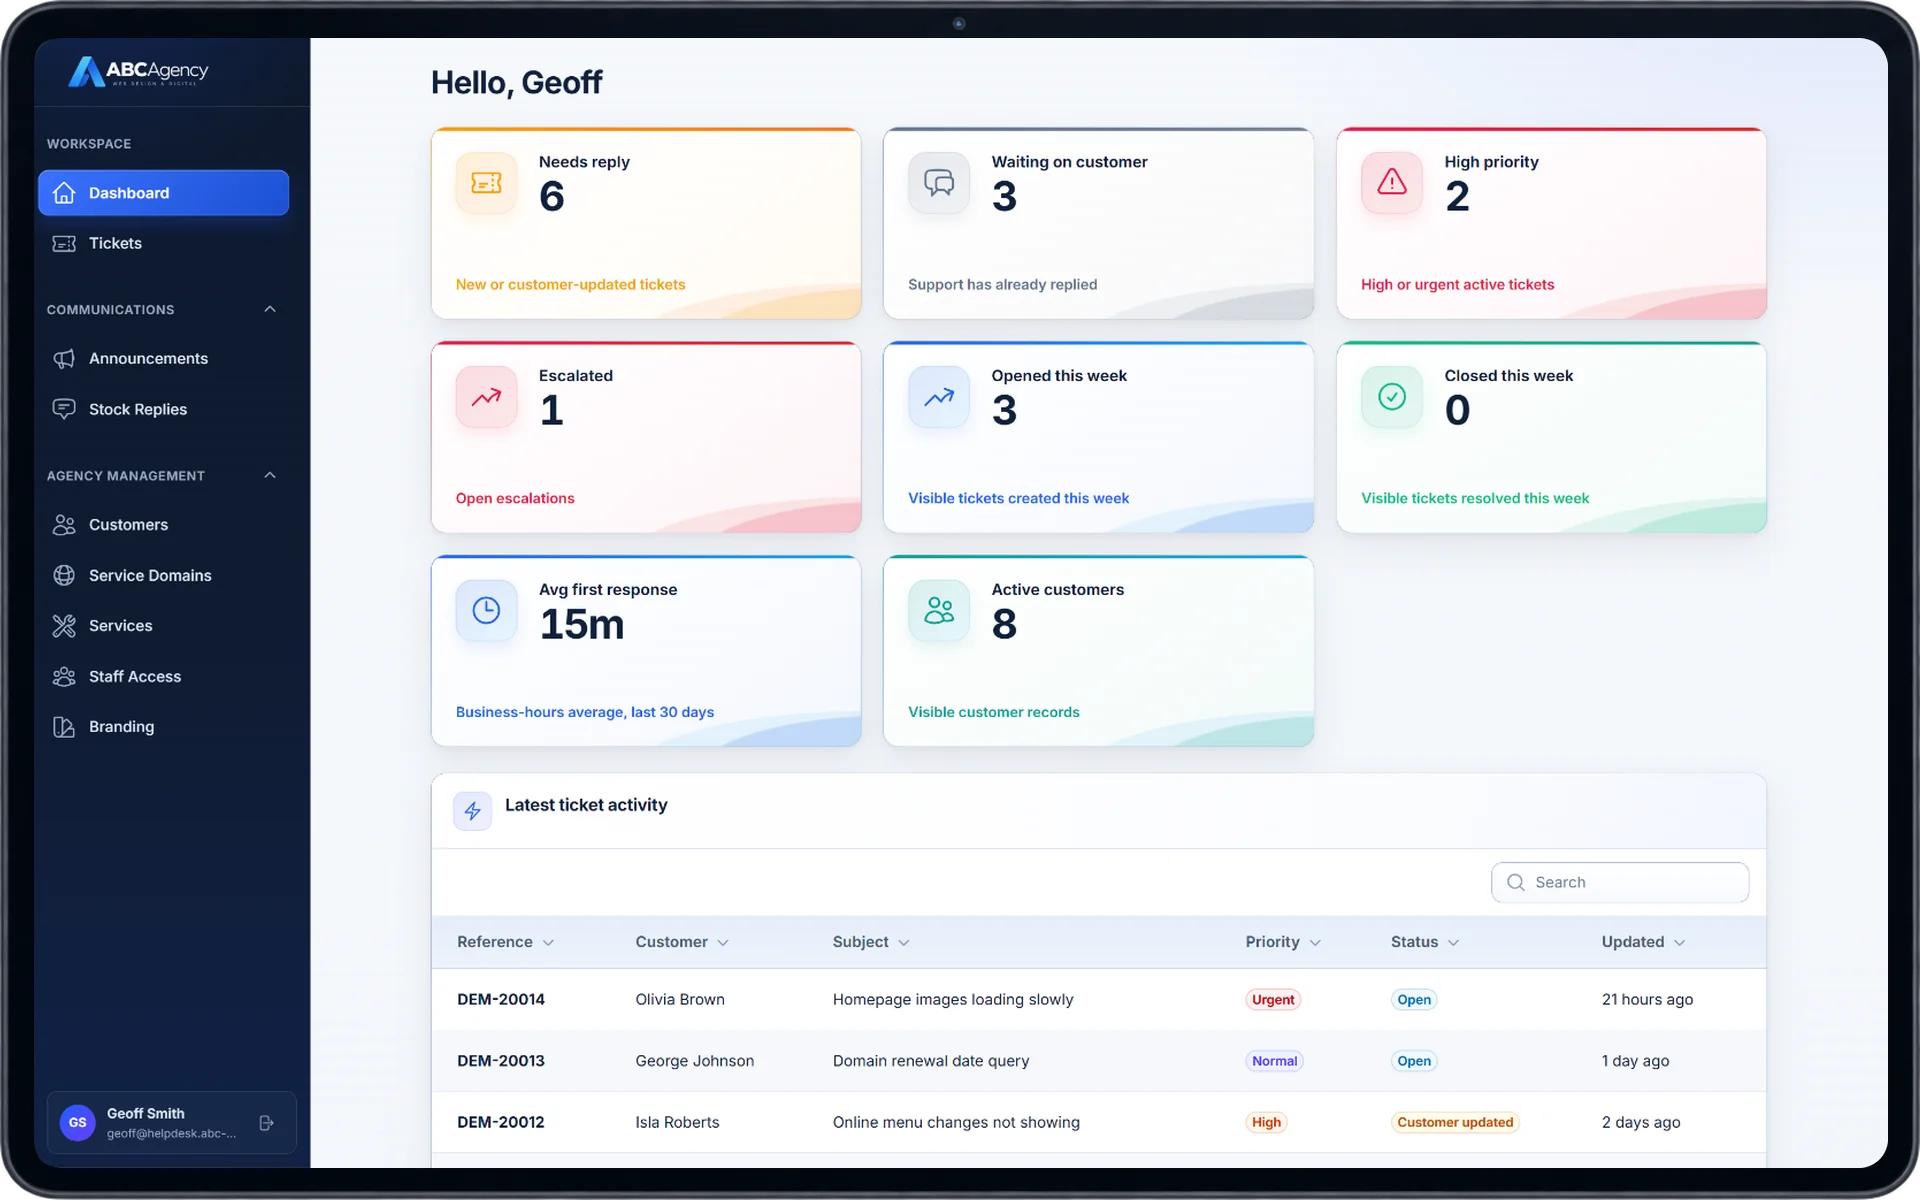1920x1200 pixels.
Task: Click the Services tools icon
Action: tap(64, 626)
